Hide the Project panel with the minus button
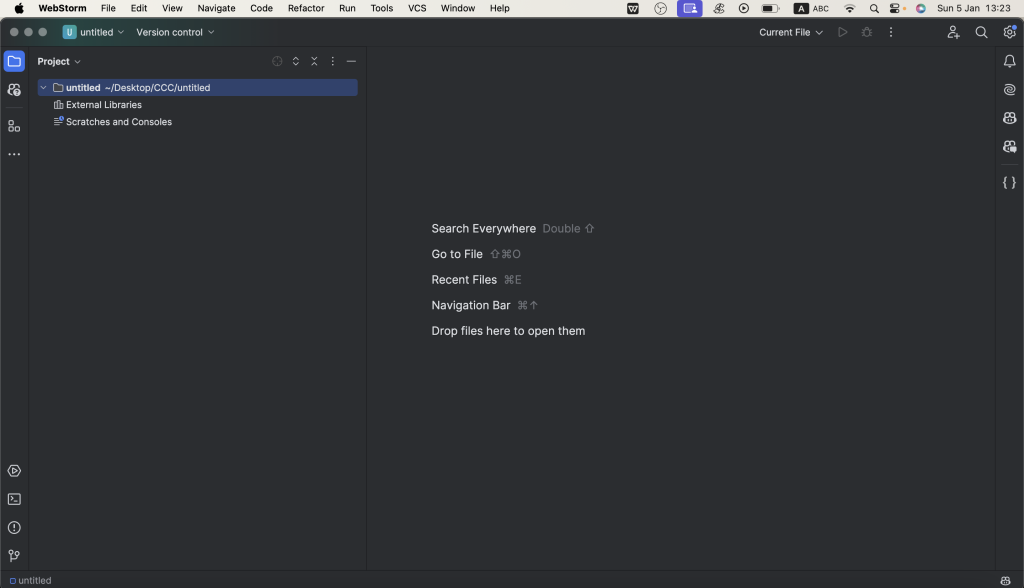Screen dimensions: 1024x588 tap(351, 61)
